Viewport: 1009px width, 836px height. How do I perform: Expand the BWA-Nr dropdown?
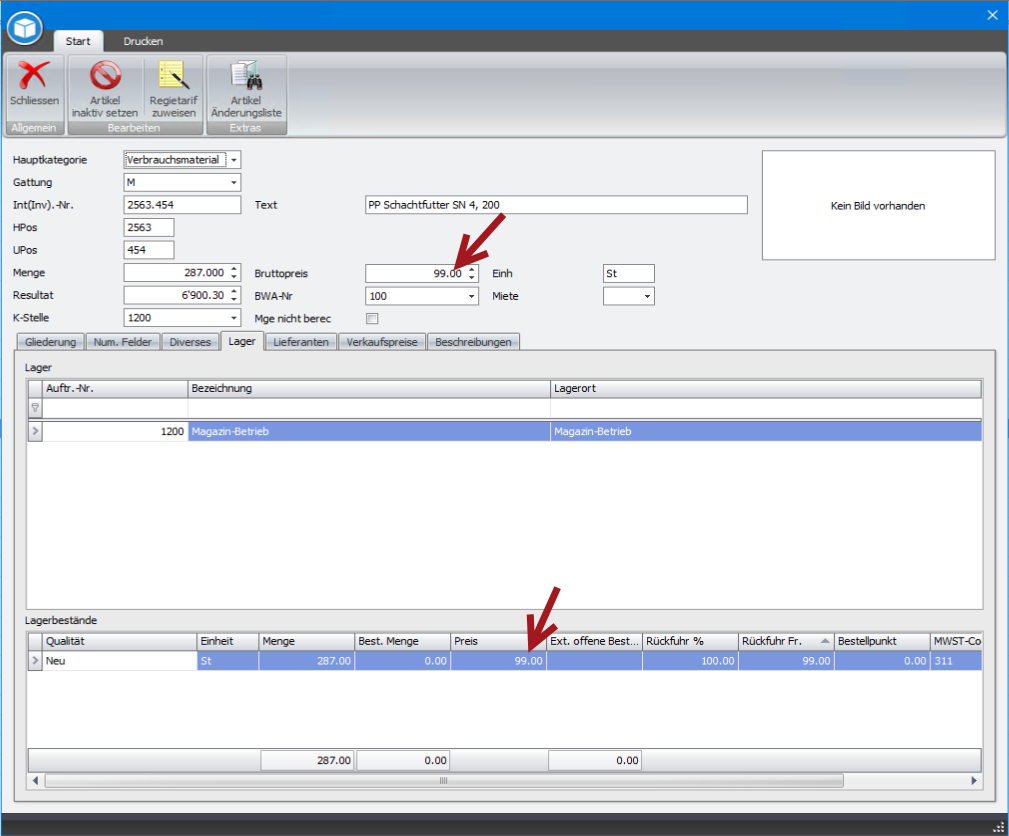(x=472, y=296)
